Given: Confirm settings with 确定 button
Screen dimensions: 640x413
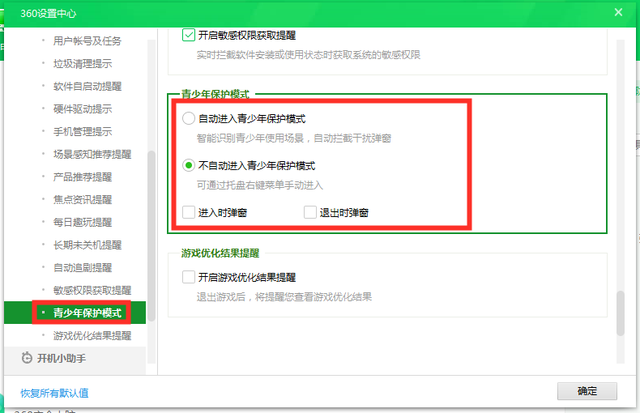Looking at the screenshot, I should tap(587, 391).
